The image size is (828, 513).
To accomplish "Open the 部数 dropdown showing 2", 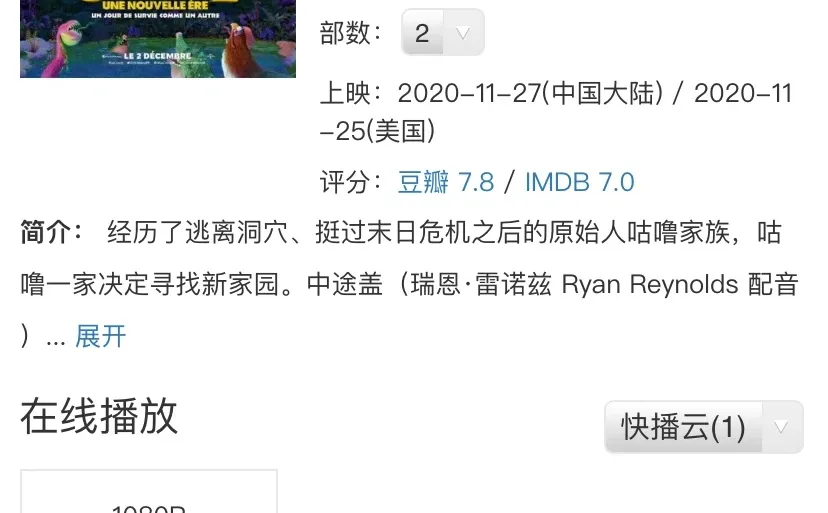I will [x=443, y=32].
